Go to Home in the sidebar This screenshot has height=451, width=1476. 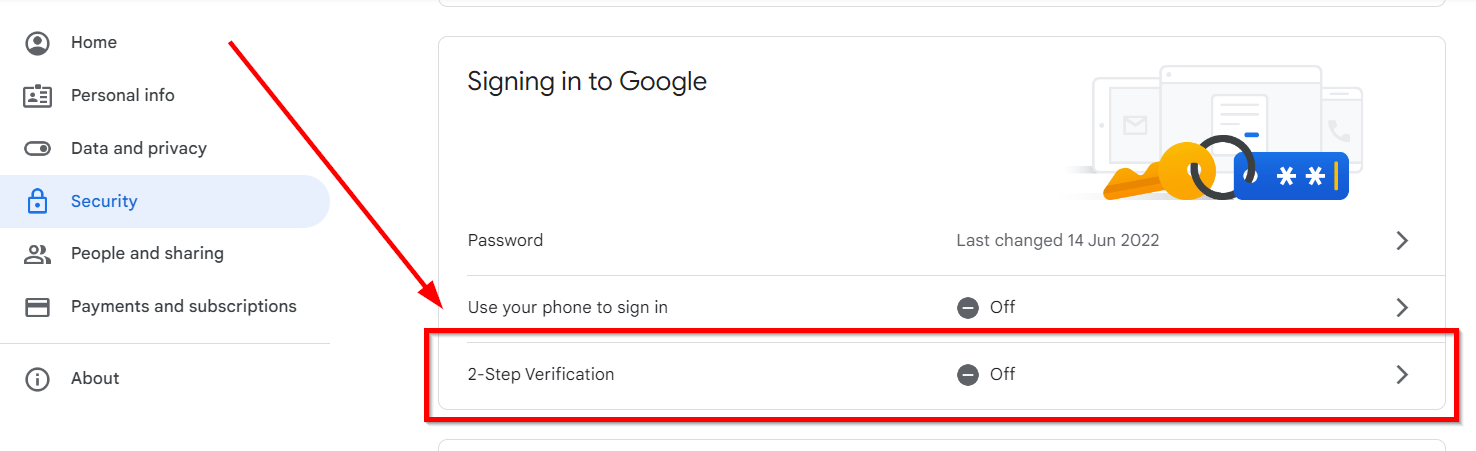click(x=94, y=43)
